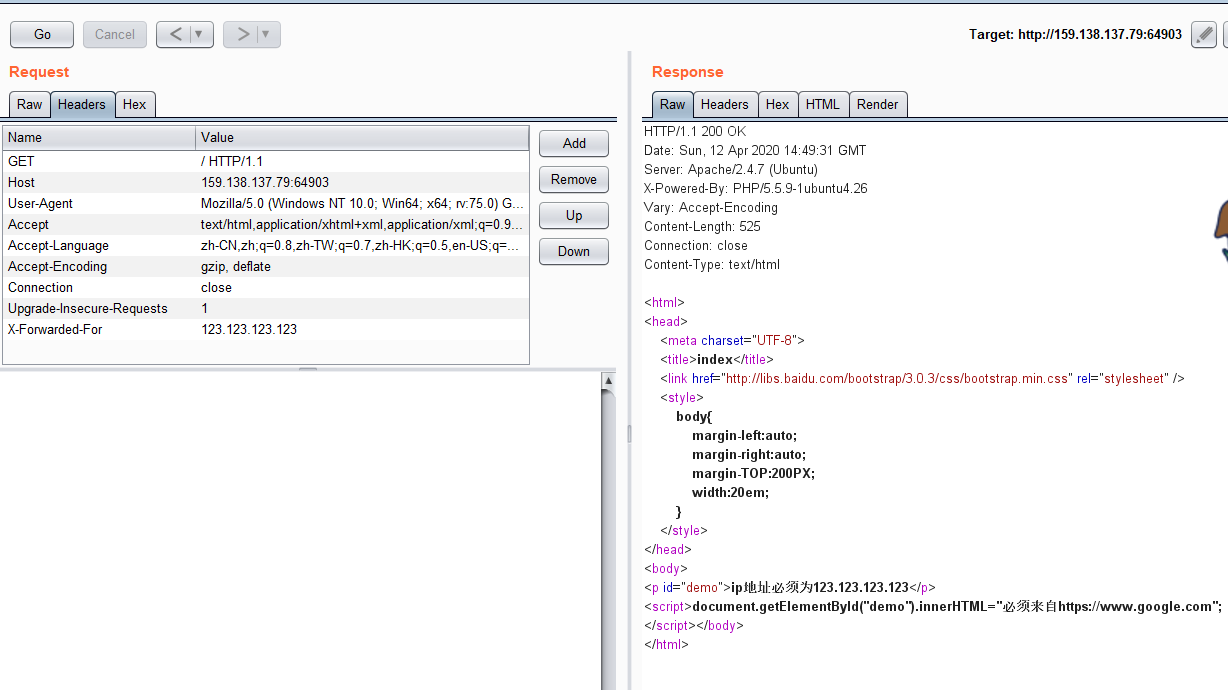Select the GET row in headers table

[x=266, y=161]
